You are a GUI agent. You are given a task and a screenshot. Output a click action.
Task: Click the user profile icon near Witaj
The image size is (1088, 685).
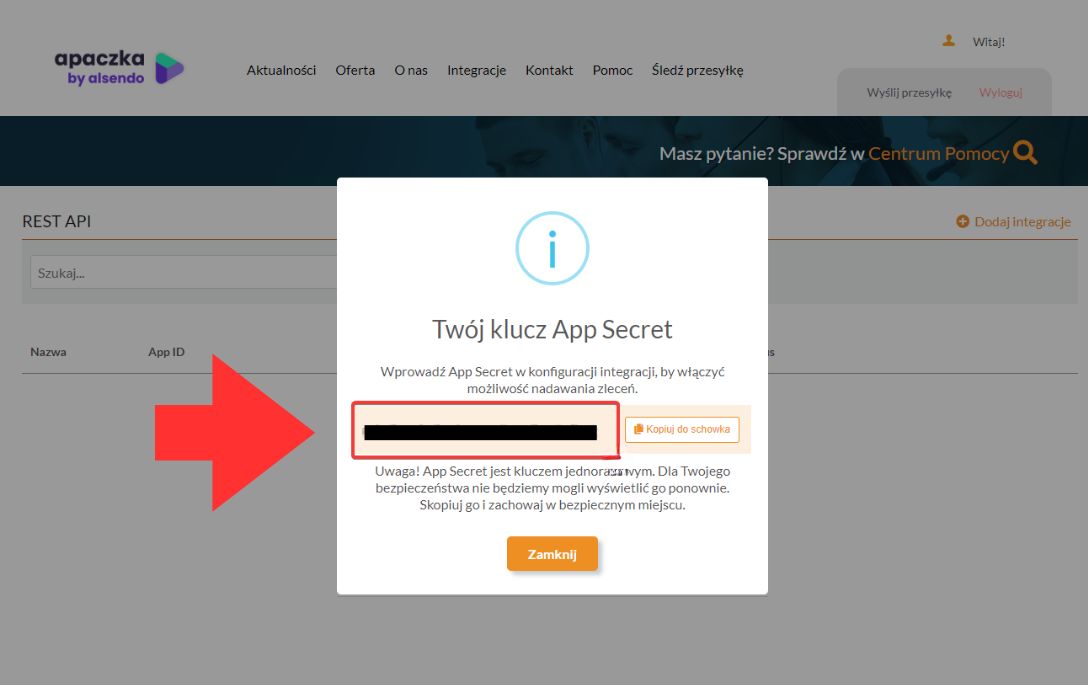coord(949,41)
